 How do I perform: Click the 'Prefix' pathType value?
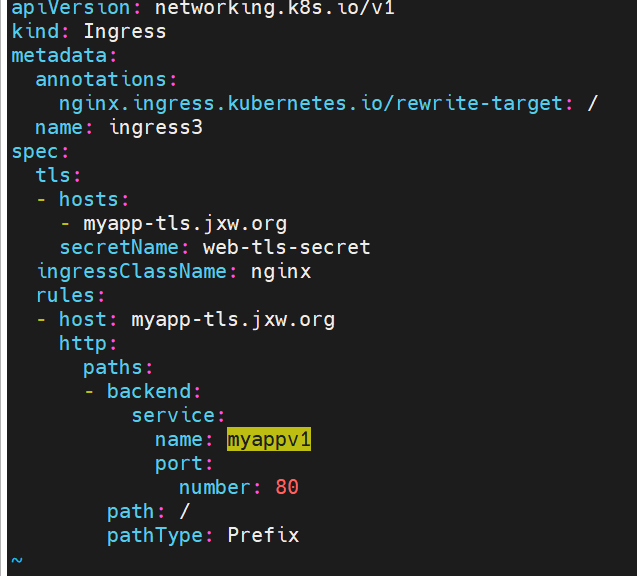(x=263, y=535)
